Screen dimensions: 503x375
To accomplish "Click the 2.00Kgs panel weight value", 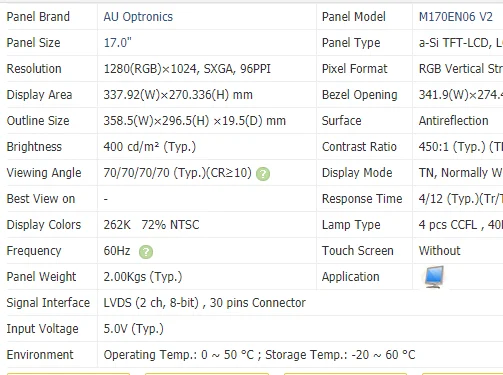I will (x=143, y=277).
